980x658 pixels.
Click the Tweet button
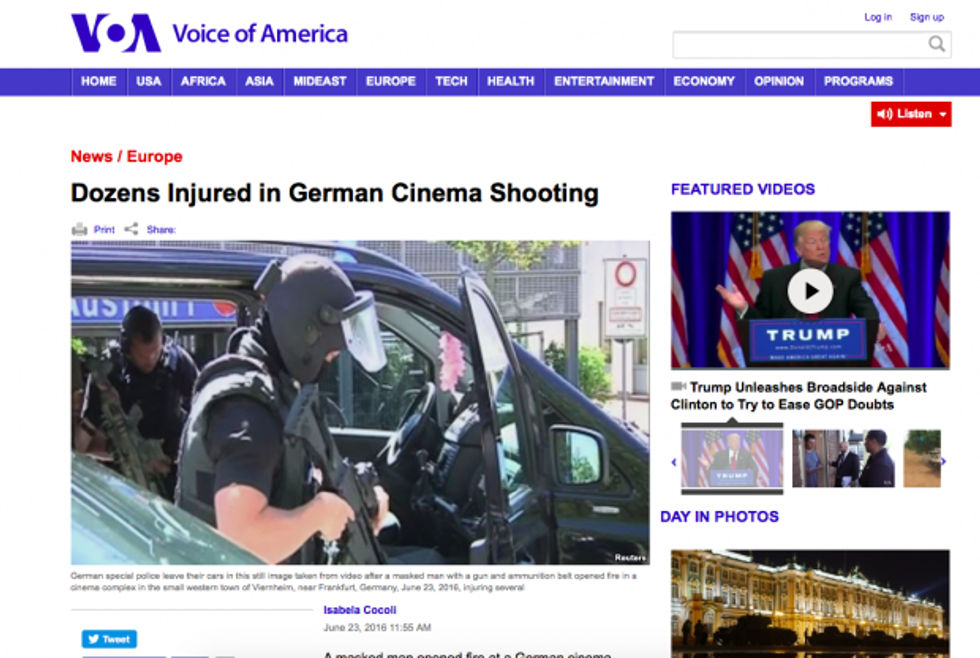click(x=109, y=639)
